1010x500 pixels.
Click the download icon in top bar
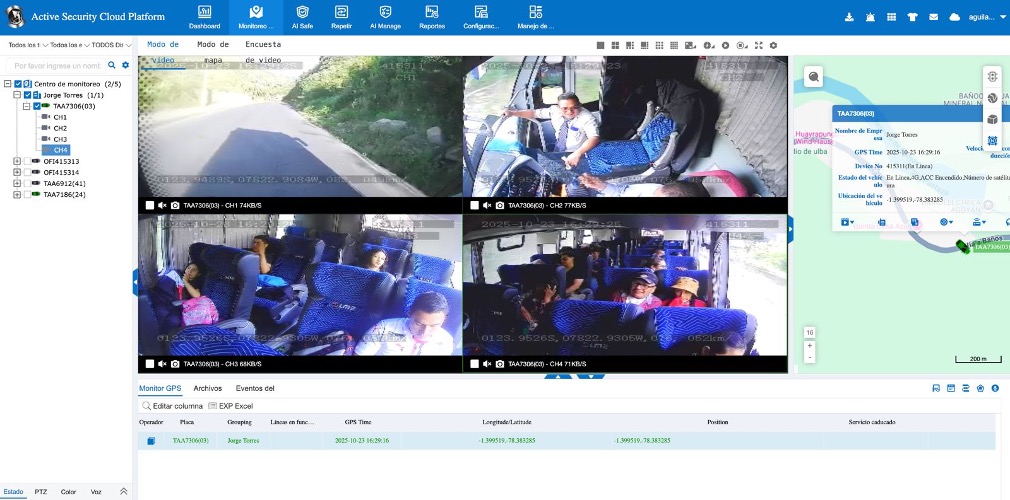pyautogui.click(x=849, y=17)
